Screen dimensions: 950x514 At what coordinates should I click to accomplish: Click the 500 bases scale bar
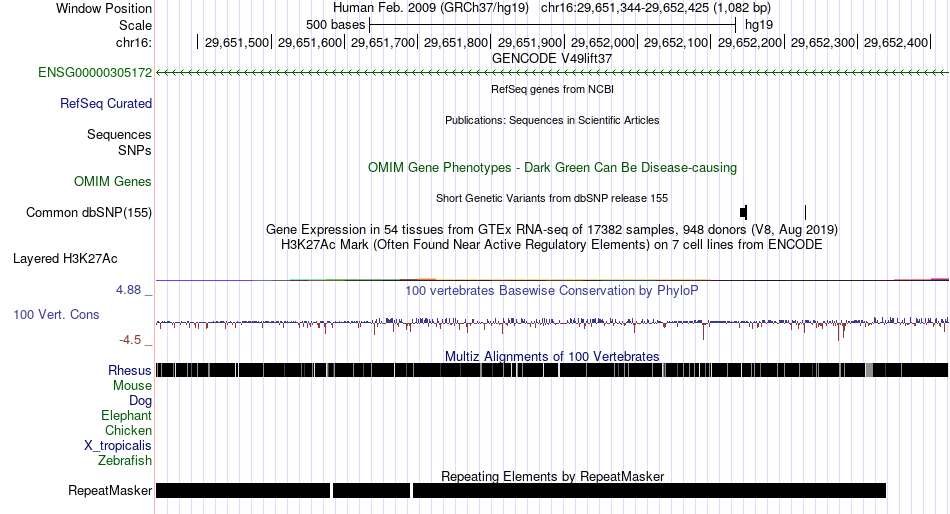[553, 25]
